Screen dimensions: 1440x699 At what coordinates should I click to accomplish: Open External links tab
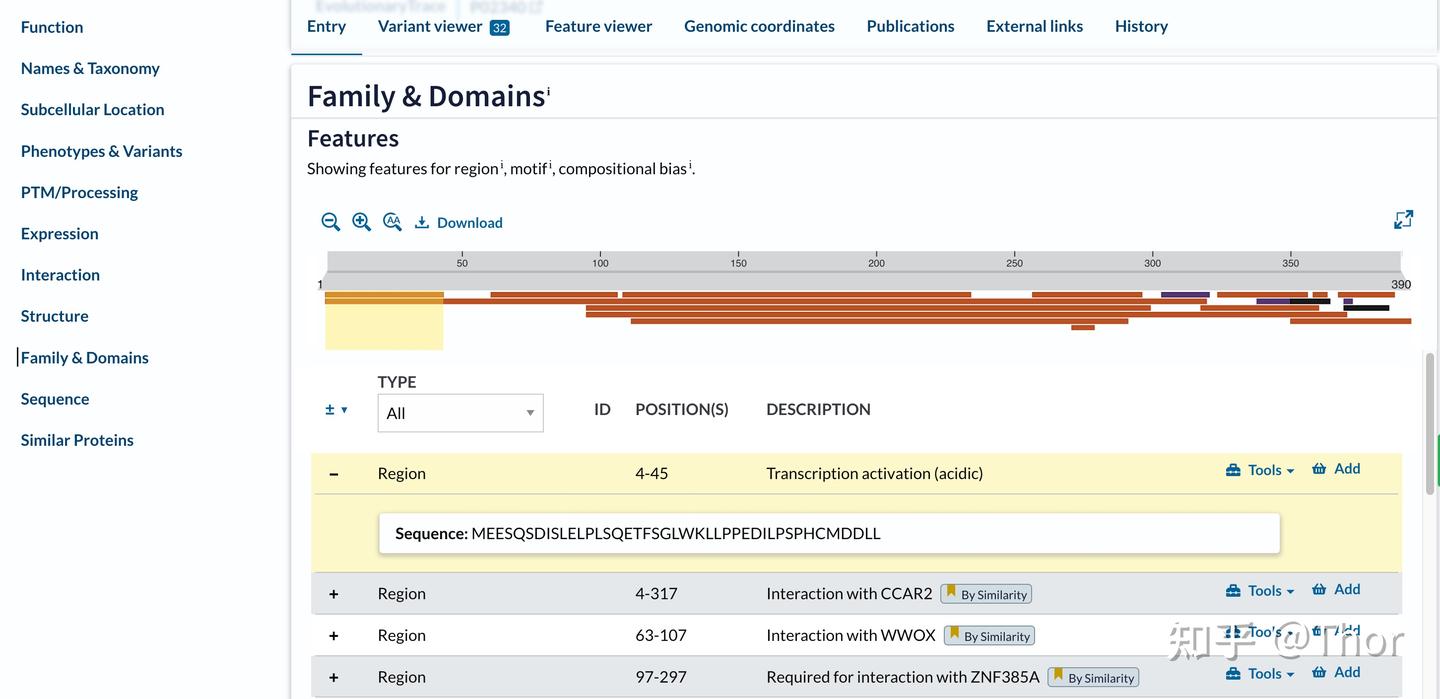coord(1034,26)
